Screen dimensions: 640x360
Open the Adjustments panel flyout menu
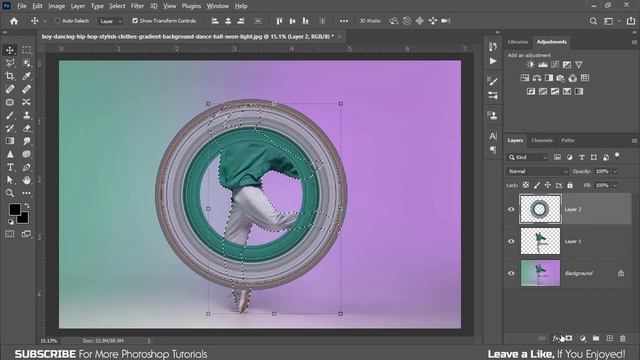(634, 42)
